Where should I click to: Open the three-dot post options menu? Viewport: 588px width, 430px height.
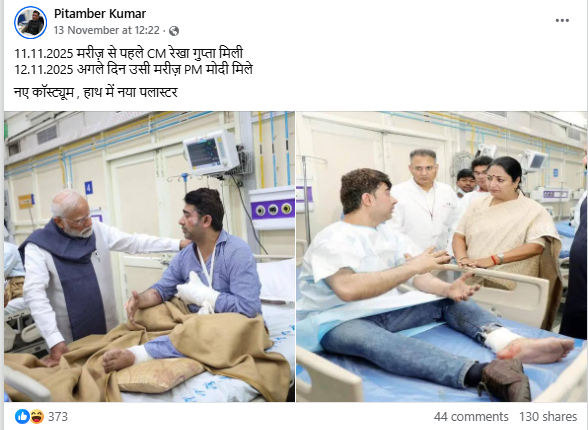coord(562,20)
